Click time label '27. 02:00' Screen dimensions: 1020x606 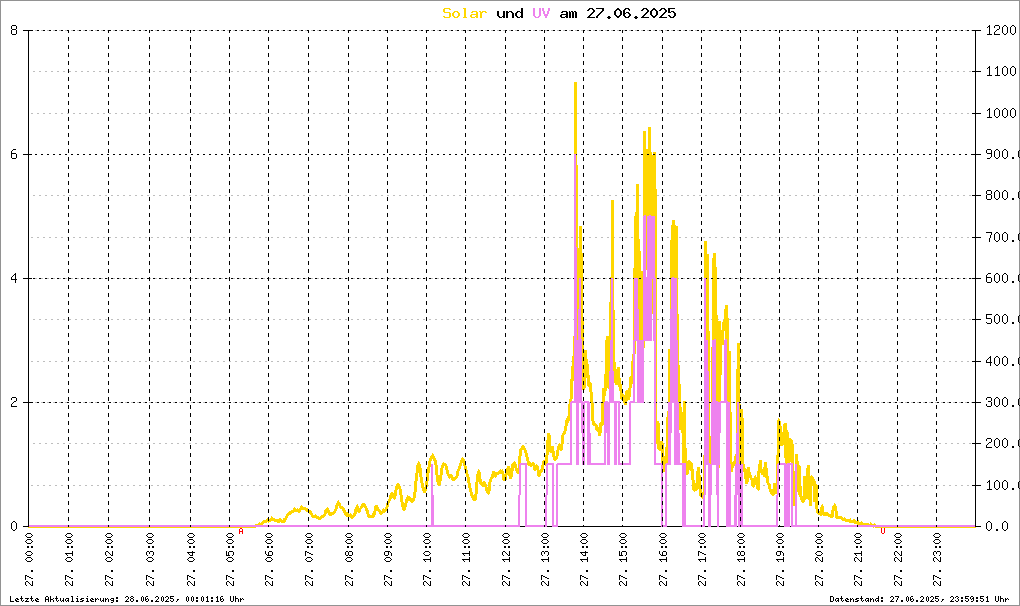point(109,559)
